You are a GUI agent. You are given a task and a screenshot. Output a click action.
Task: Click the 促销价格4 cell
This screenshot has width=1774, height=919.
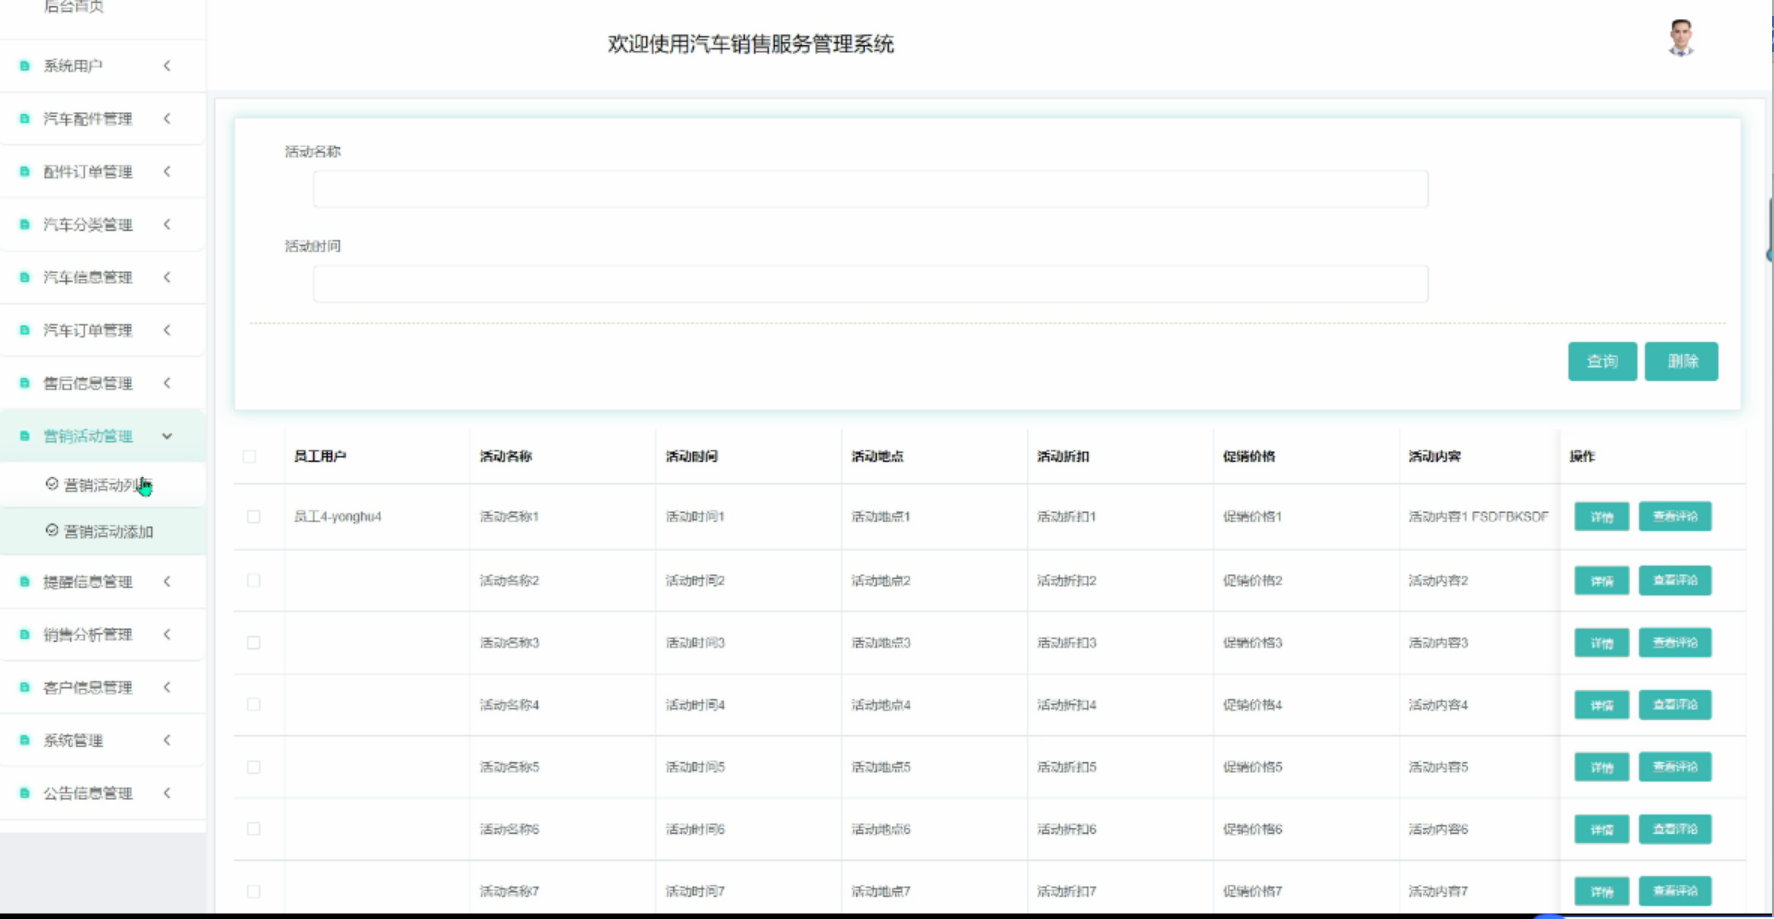[1252, 705]
